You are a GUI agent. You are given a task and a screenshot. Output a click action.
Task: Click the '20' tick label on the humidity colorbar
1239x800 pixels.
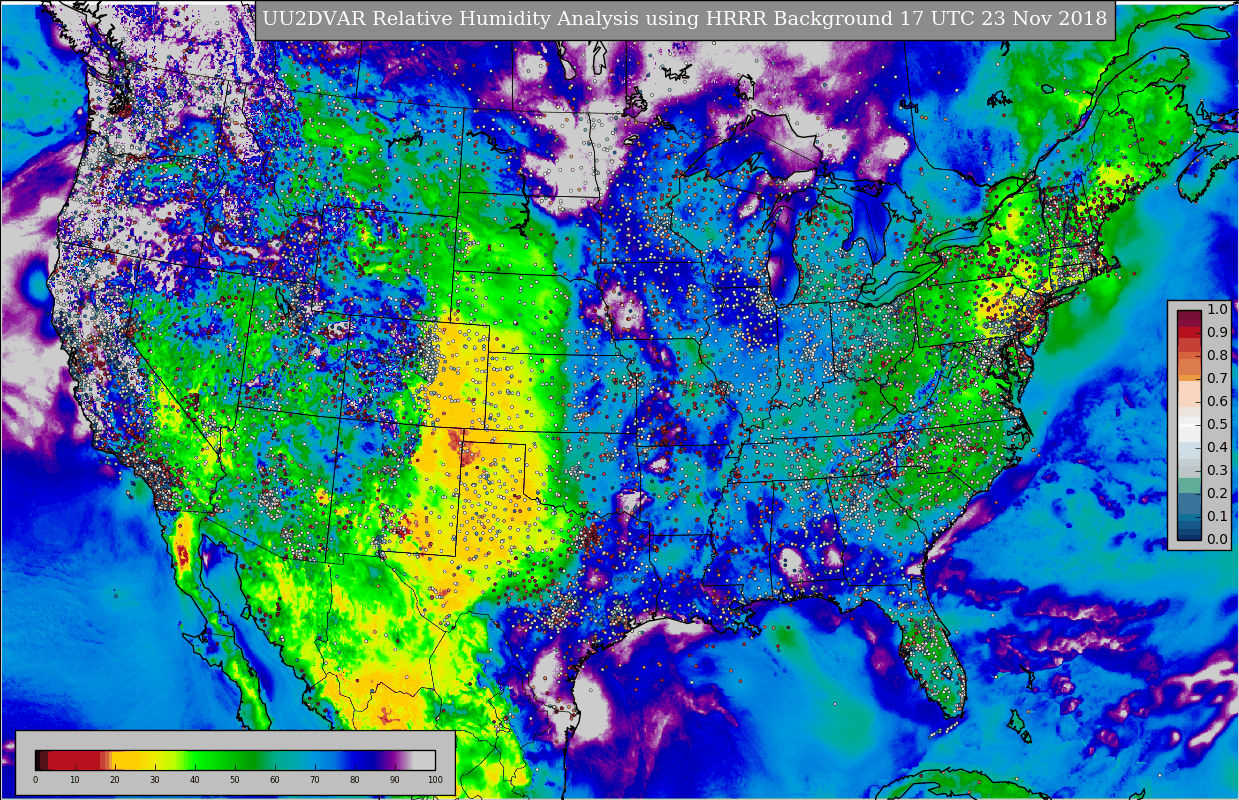tap(115, 779)
